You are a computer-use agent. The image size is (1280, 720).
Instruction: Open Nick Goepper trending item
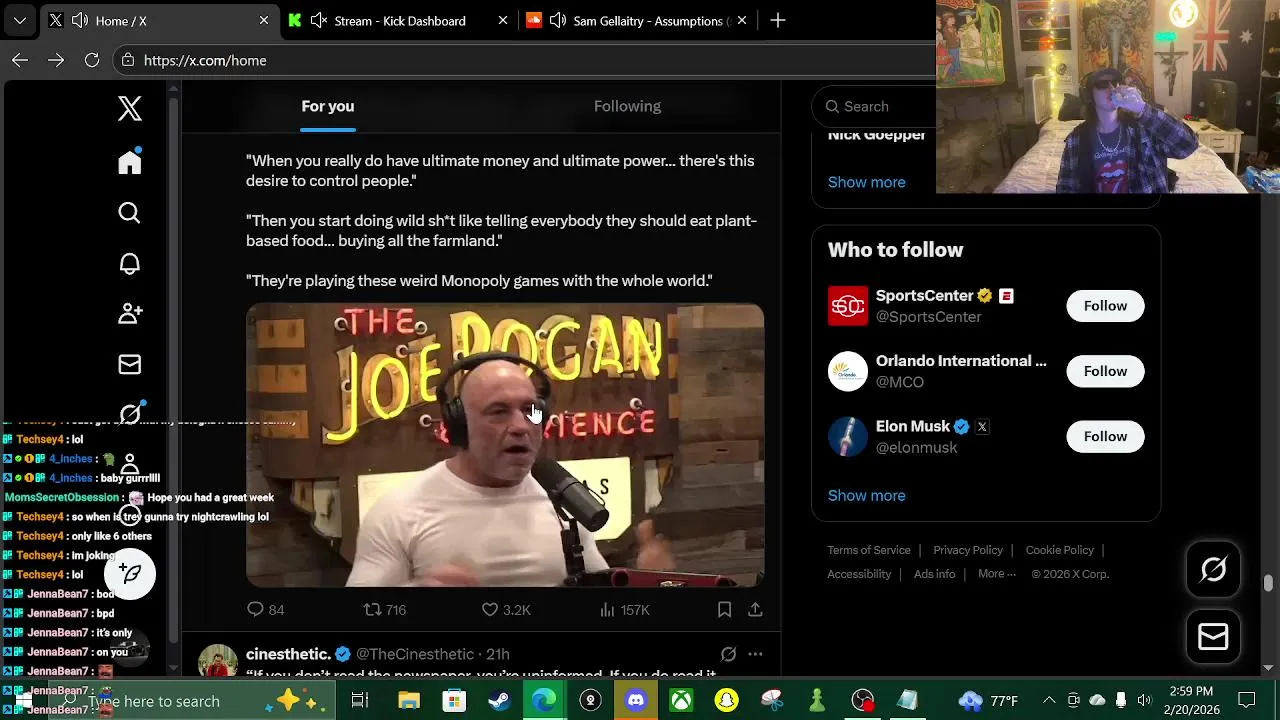pos(877,136)
